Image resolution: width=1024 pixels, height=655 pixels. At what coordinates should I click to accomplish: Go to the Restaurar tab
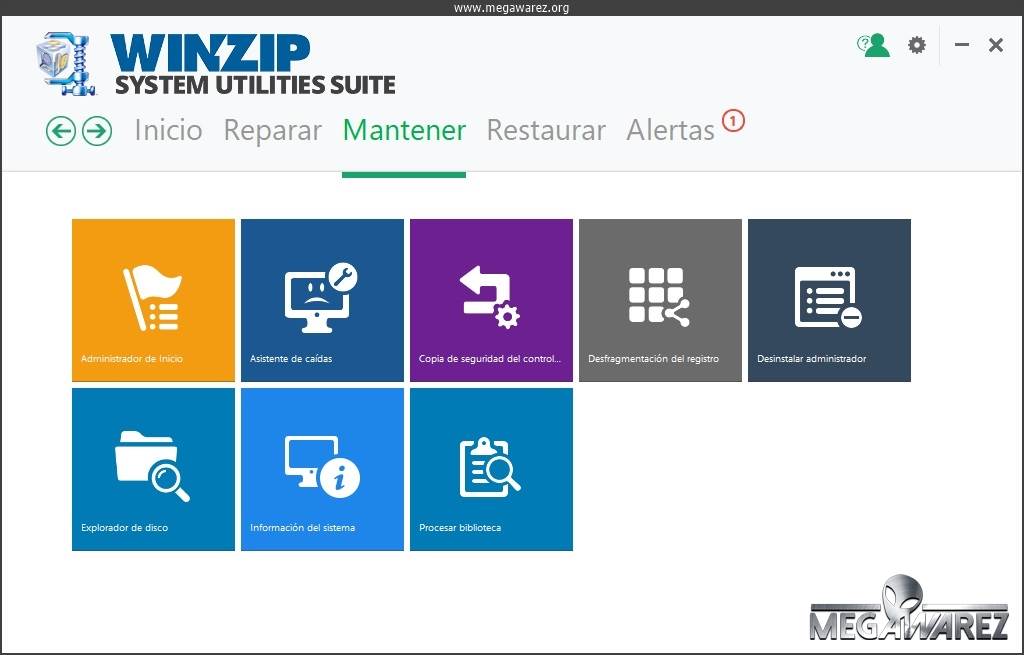(546, 130)
